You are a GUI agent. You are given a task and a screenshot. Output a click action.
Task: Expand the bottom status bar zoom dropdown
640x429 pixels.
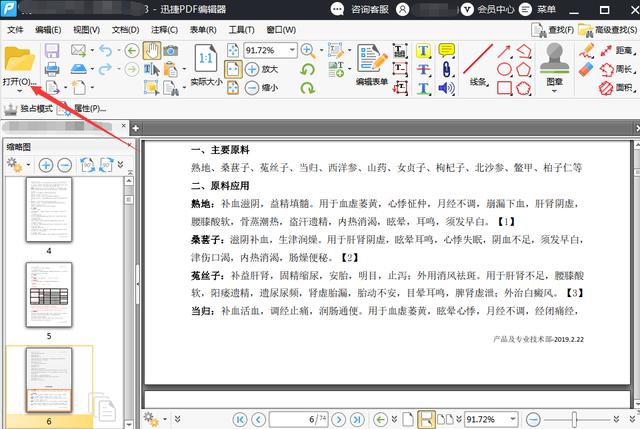(x=512, y=418)
